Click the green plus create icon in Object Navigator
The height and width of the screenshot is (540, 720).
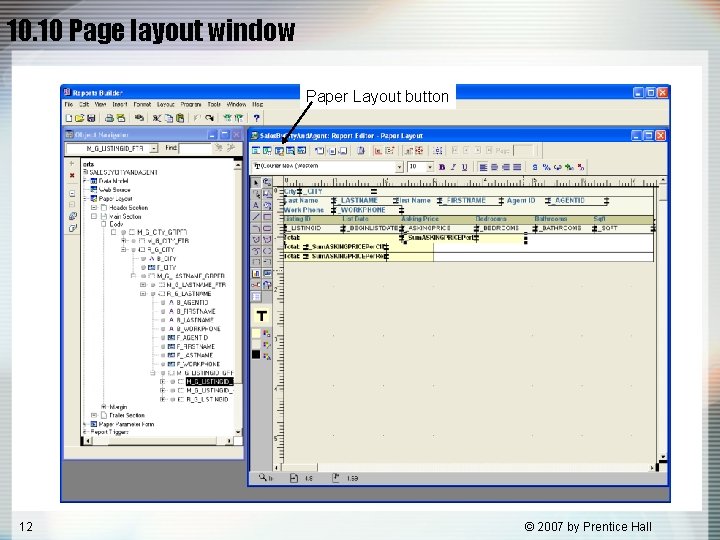pos(72,163)
